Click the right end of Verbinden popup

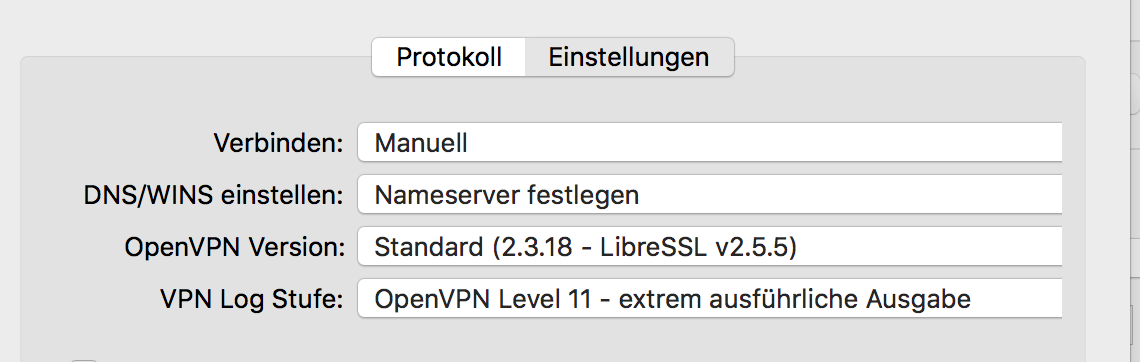(1047, 142)
